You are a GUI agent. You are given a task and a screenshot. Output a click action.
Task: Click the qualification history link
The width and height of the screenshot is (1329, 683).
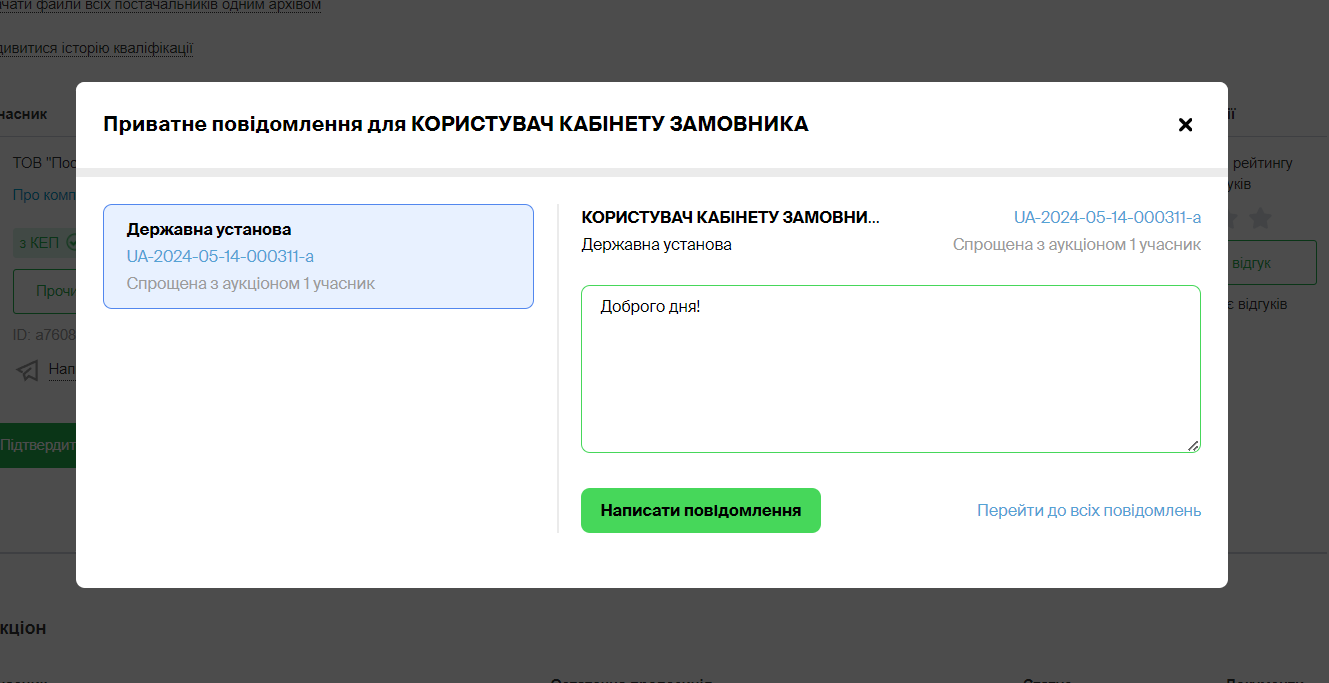[96, 48]
